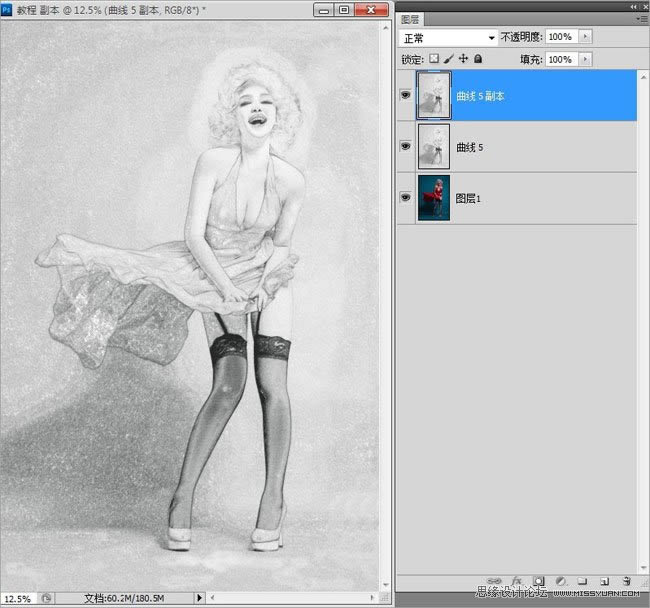Click the new layer icon
The height and width of the screenshot is (608, 650).
coord(604,581)
